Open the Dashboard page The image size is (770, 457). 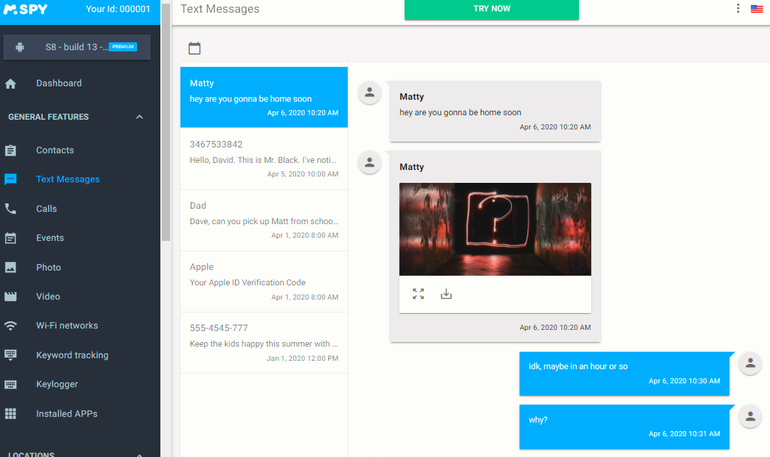58,83
